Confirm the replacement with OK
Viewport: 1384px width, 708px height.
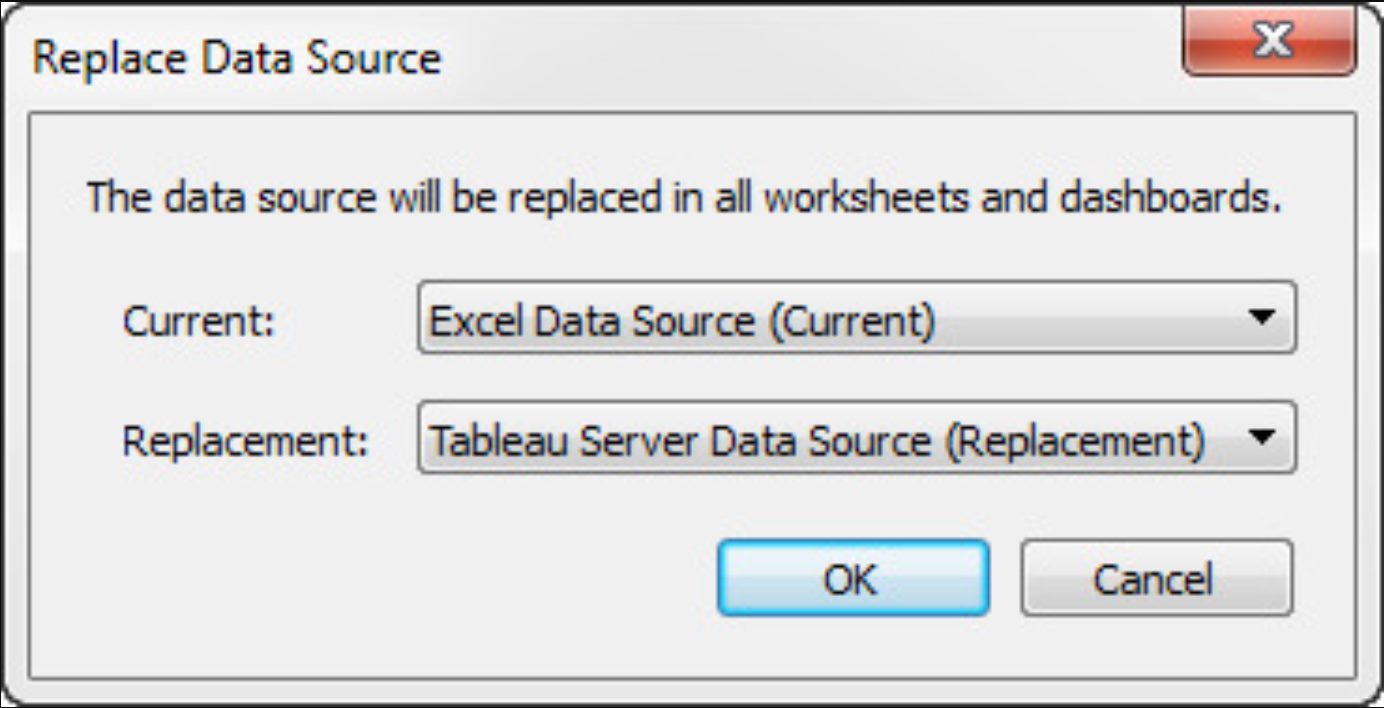click(x=852, y=579)
